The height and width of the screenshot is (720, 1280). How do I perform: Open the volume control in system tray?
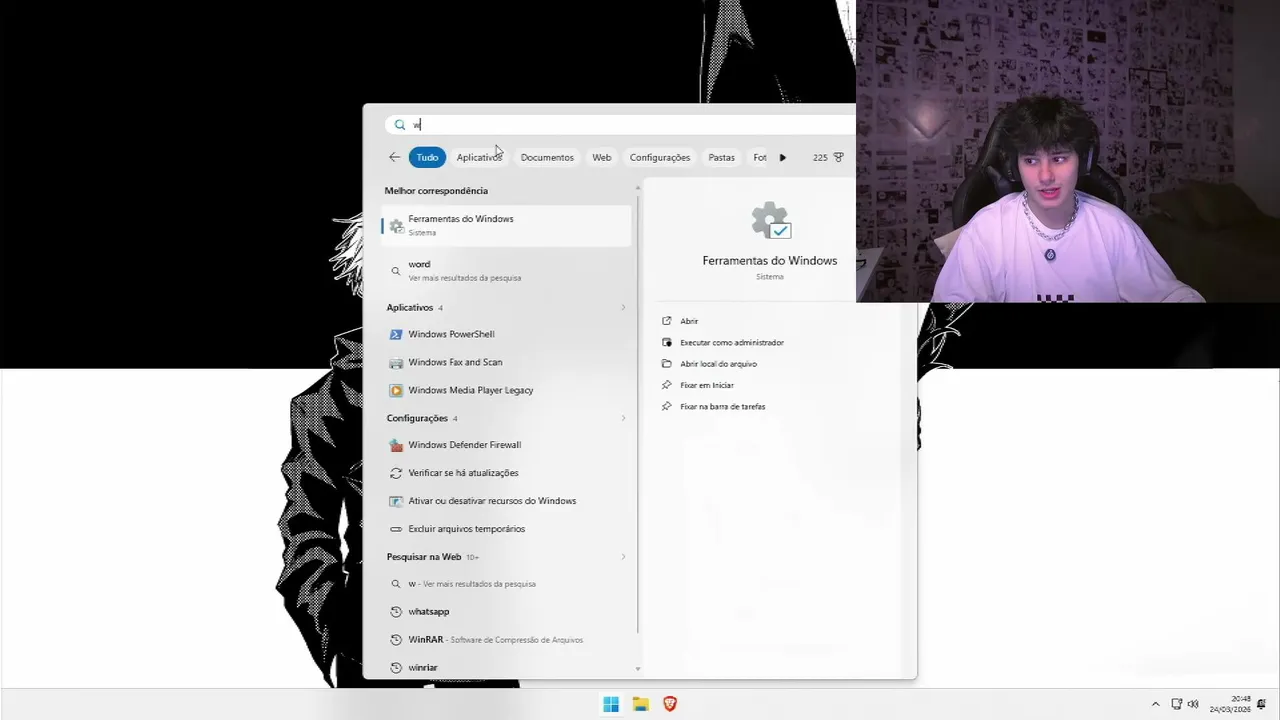pos(1193,704)
